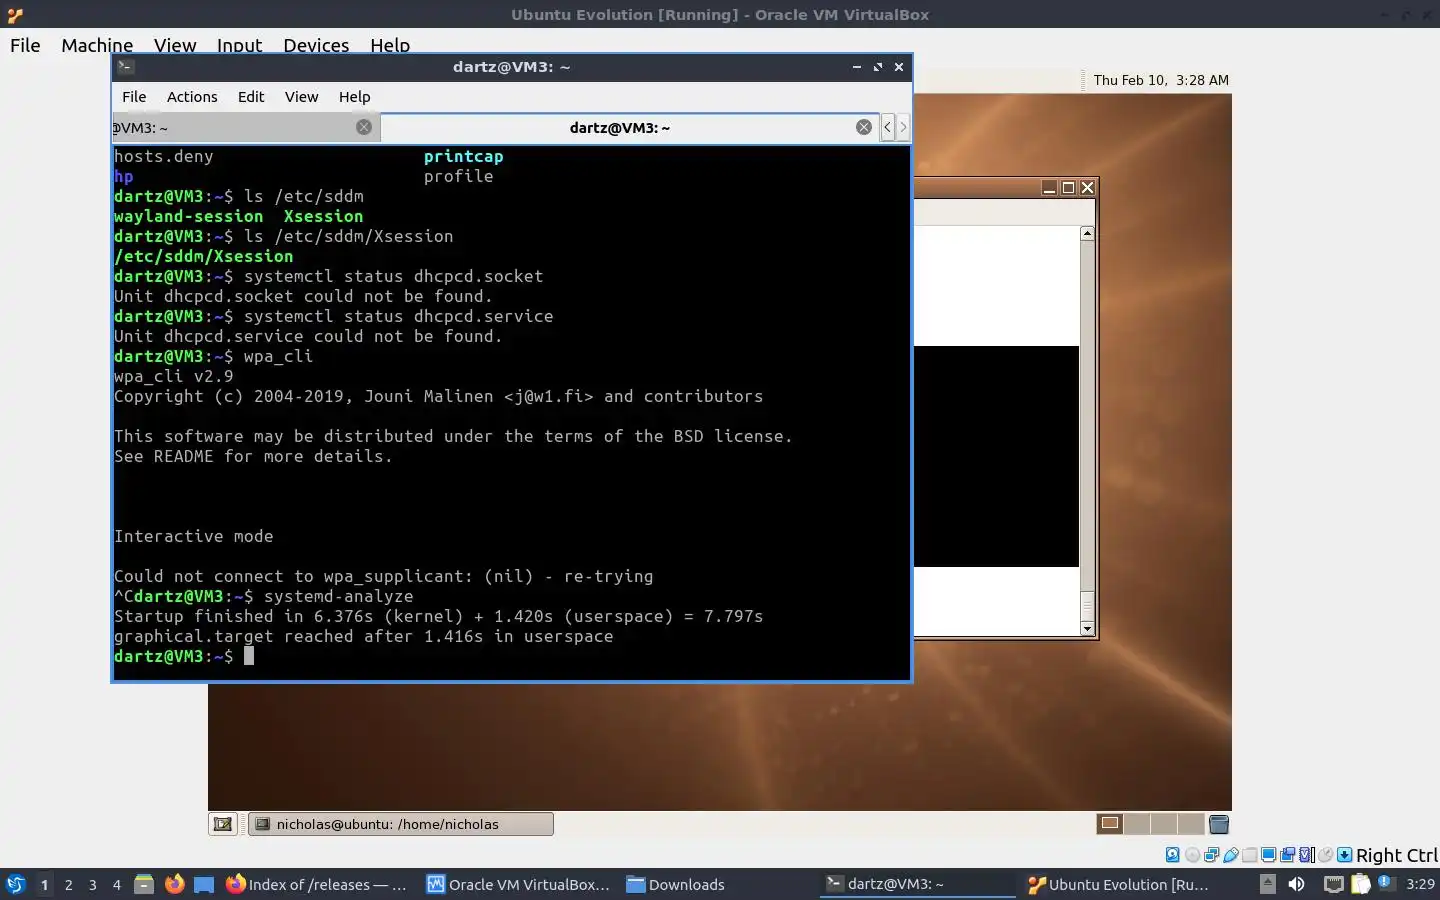Select host virtual desktop 1

pyautogui.click(x=44, y=884)
